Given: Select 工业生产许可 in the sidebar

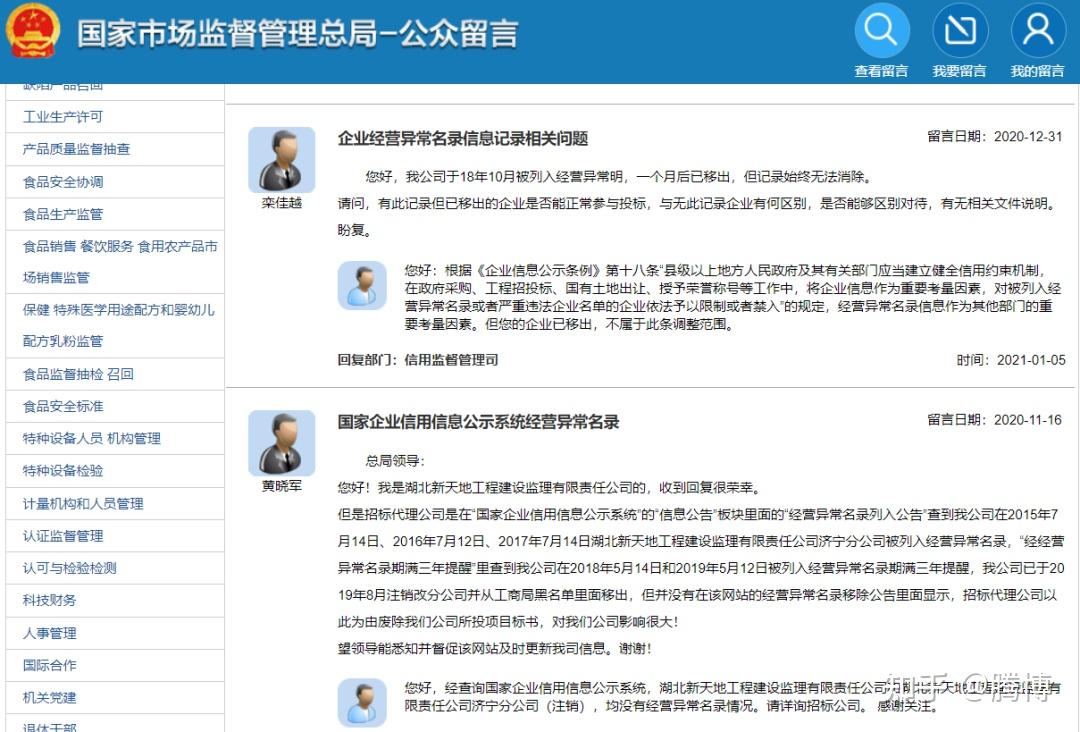Looking at the screenshot, I should tap(63, 116).
